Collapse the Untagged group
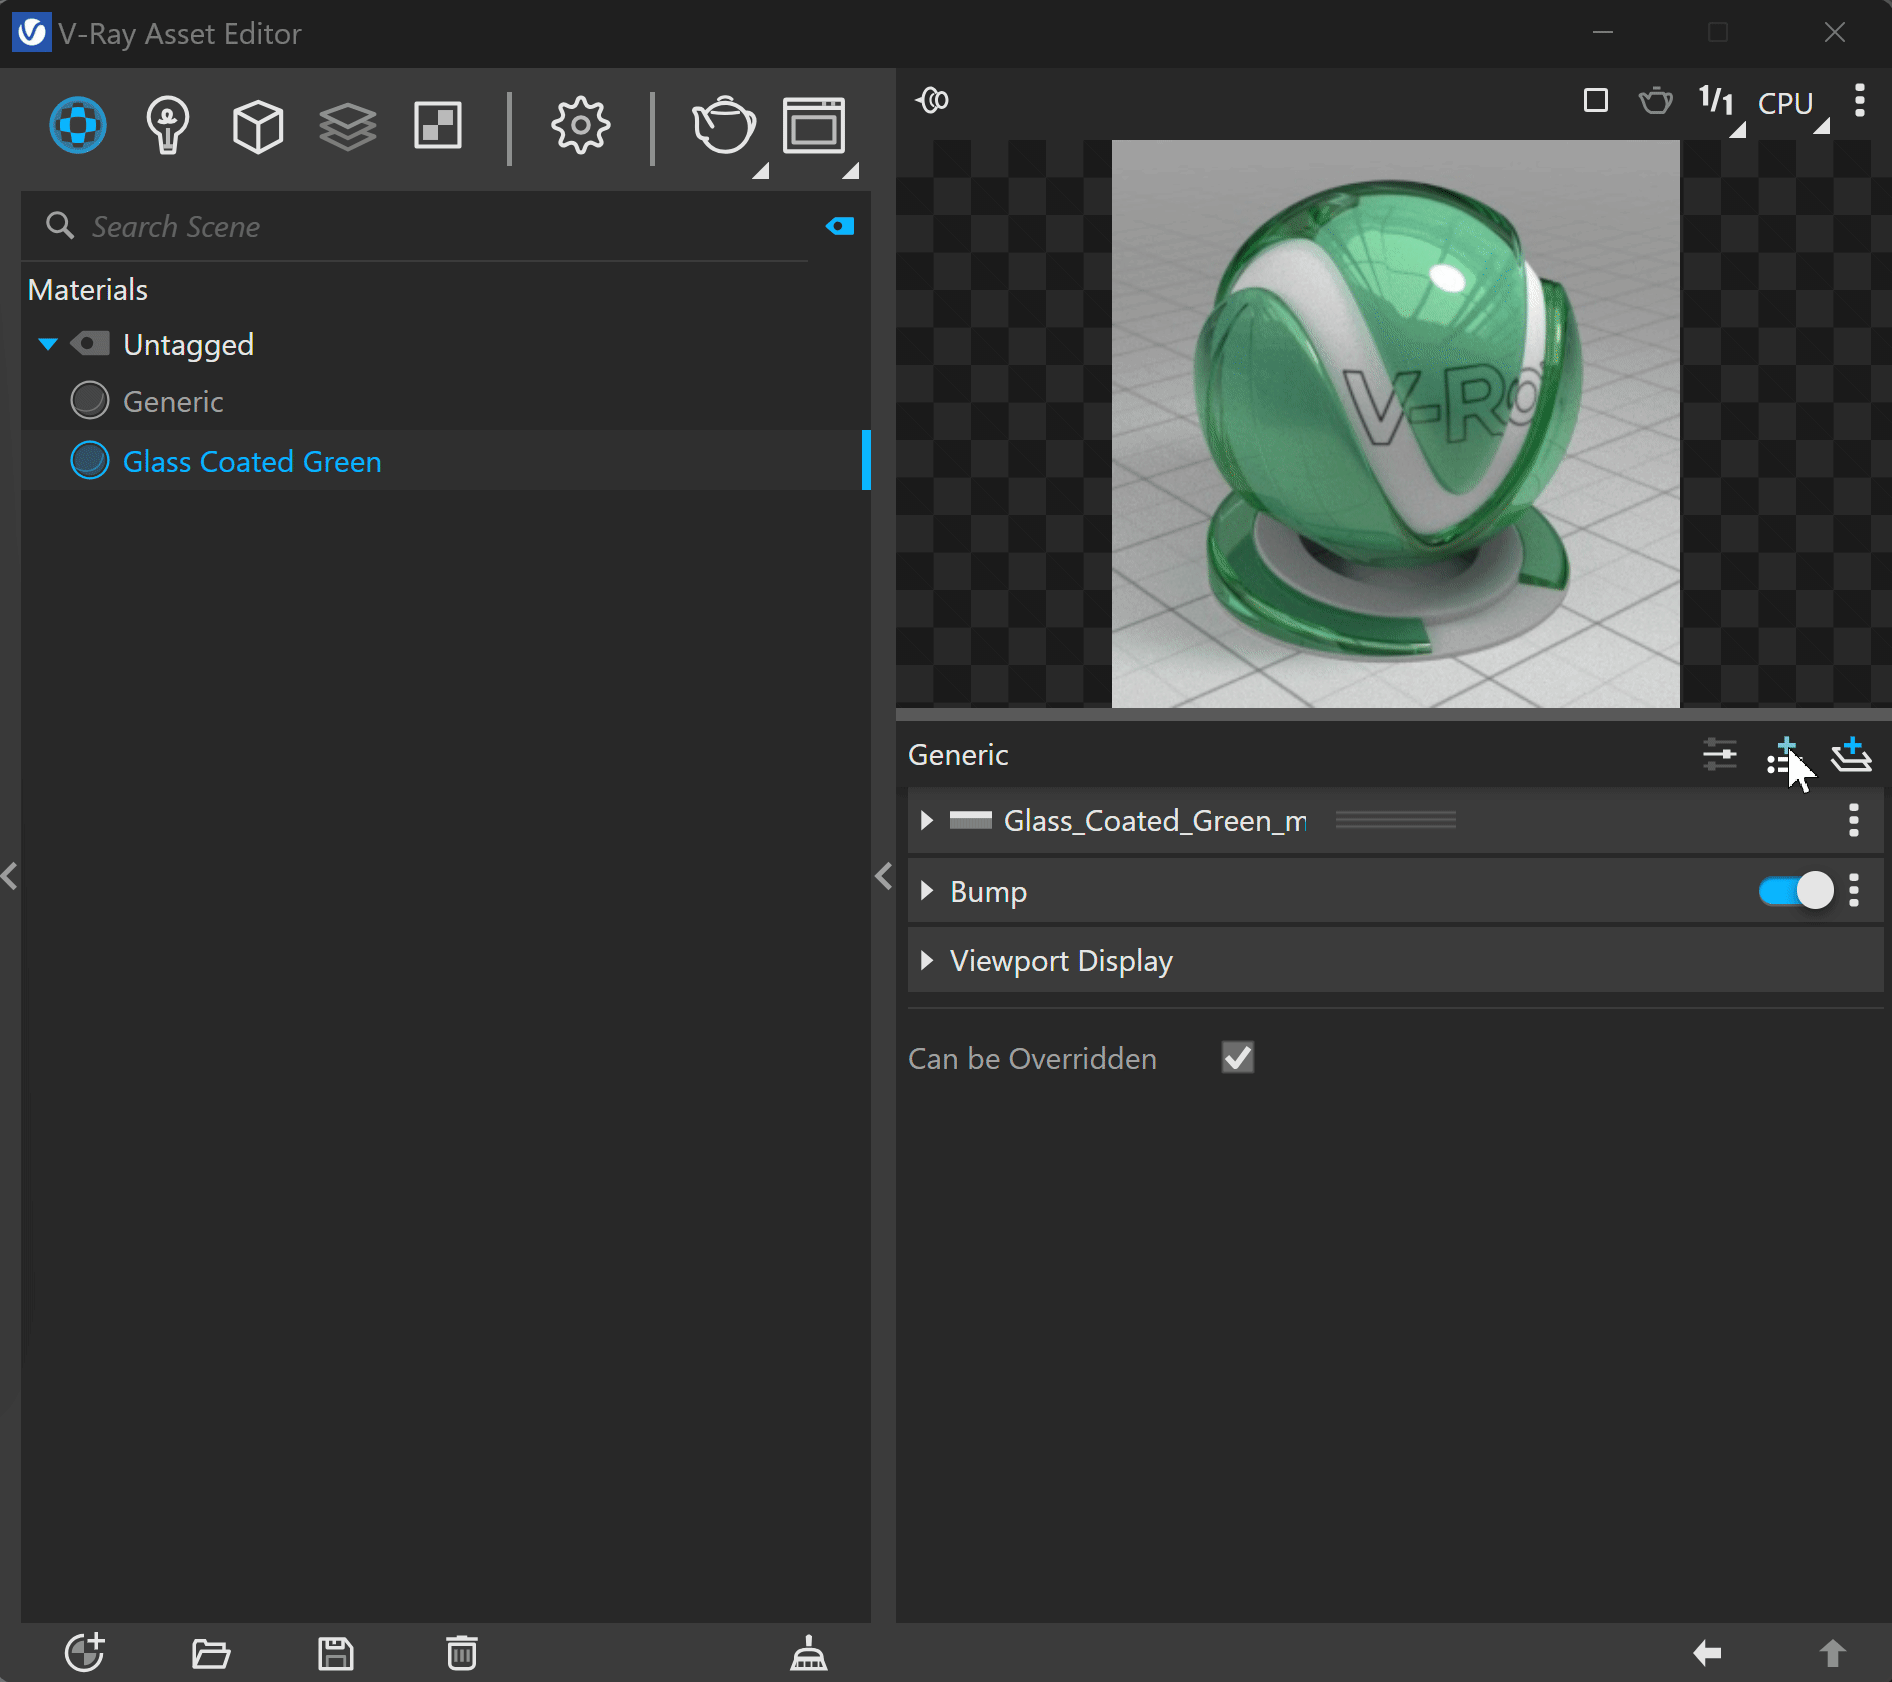The image size is (1892, 1682). (x=47, y=344)
